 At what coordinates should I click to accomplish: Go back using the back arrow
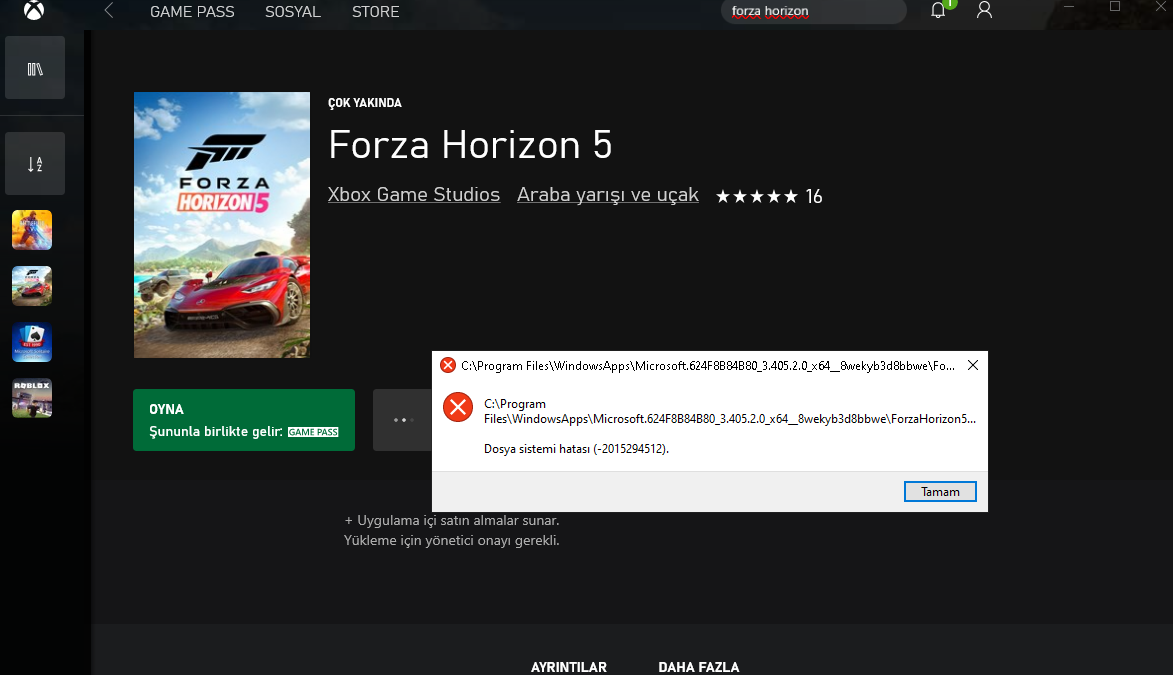[109, 10]
